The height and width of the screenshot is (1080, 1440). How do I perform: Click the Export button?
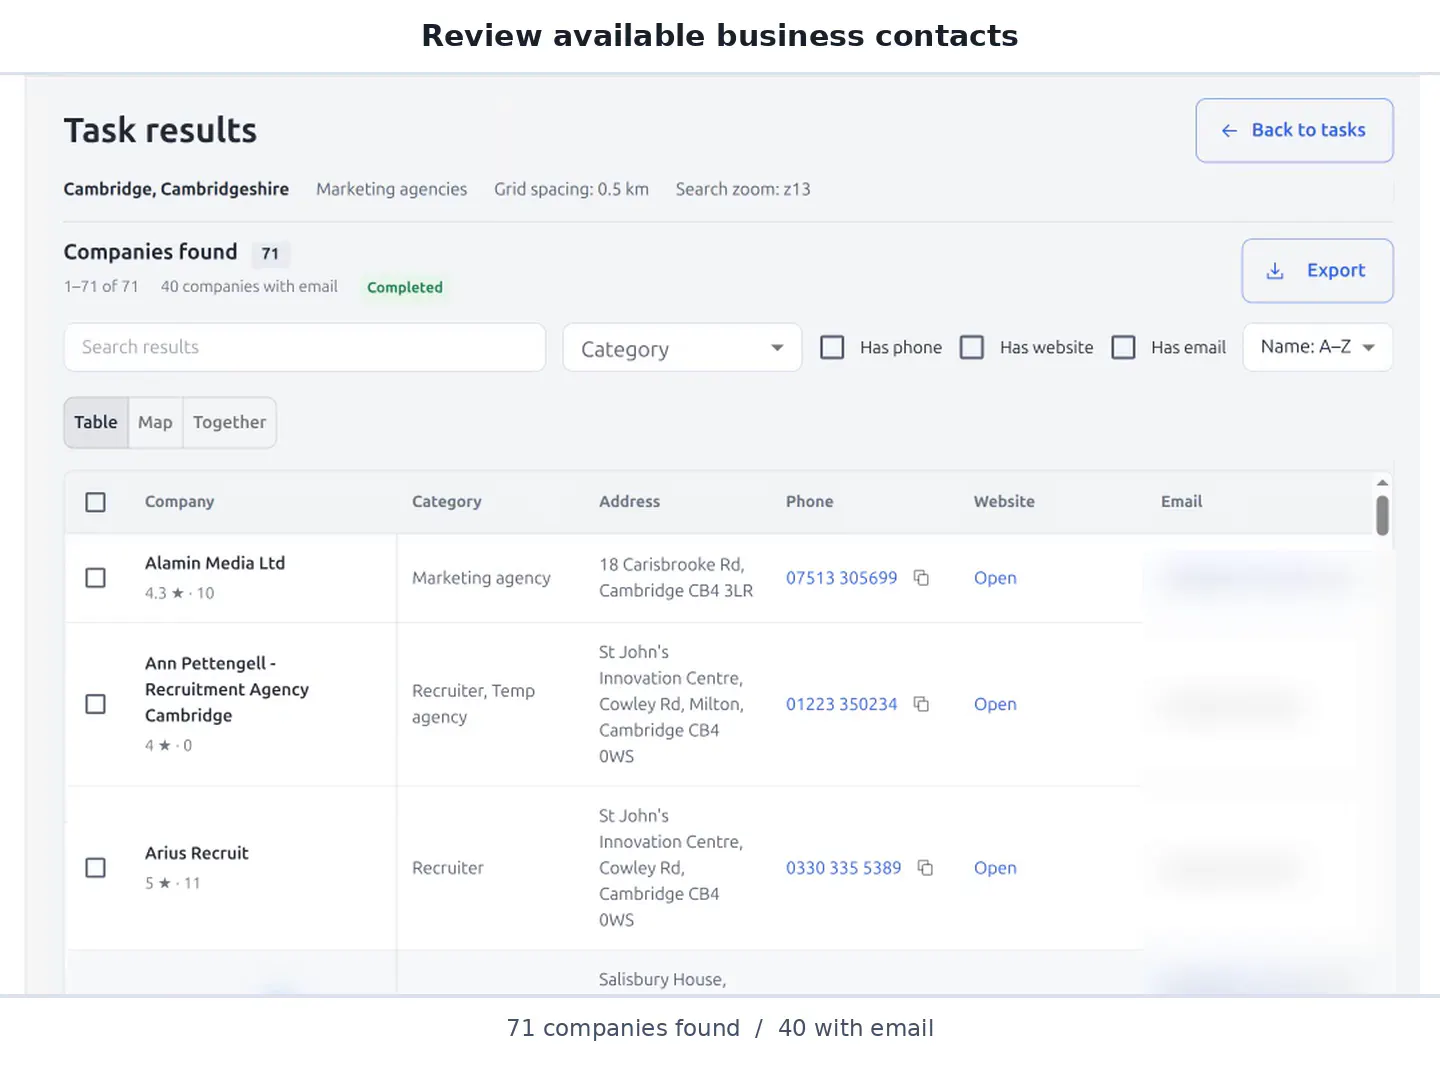pos(1317,271)
